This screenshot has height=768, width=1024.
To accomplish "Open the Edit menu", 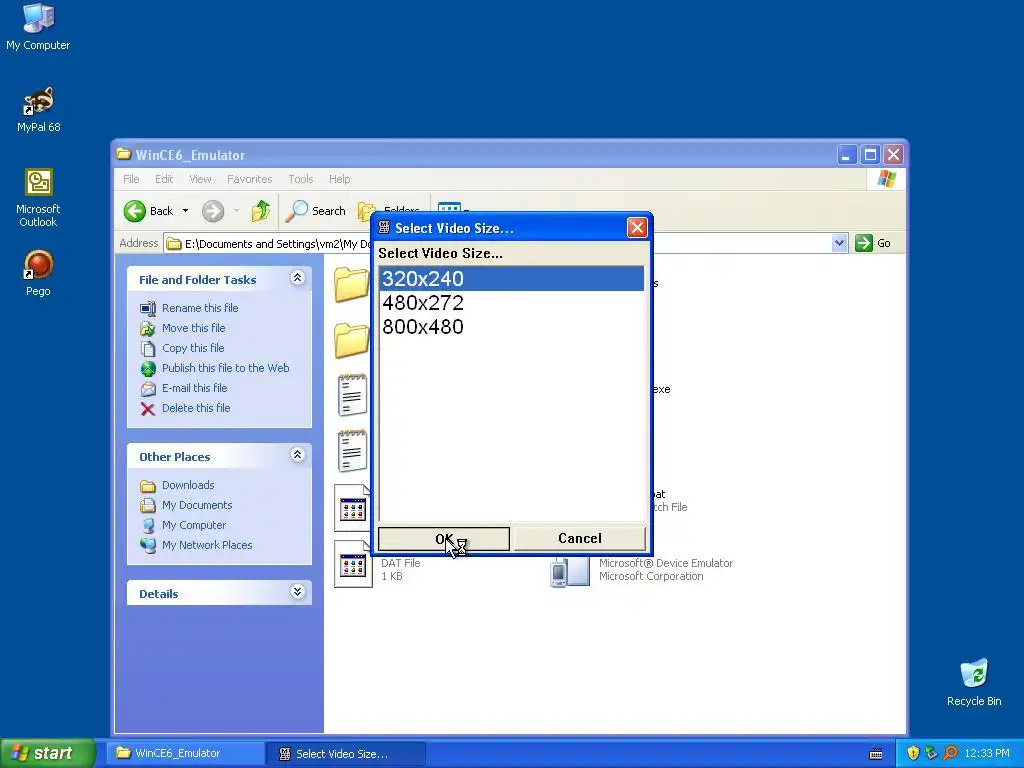I will click(x=164, y=179).
